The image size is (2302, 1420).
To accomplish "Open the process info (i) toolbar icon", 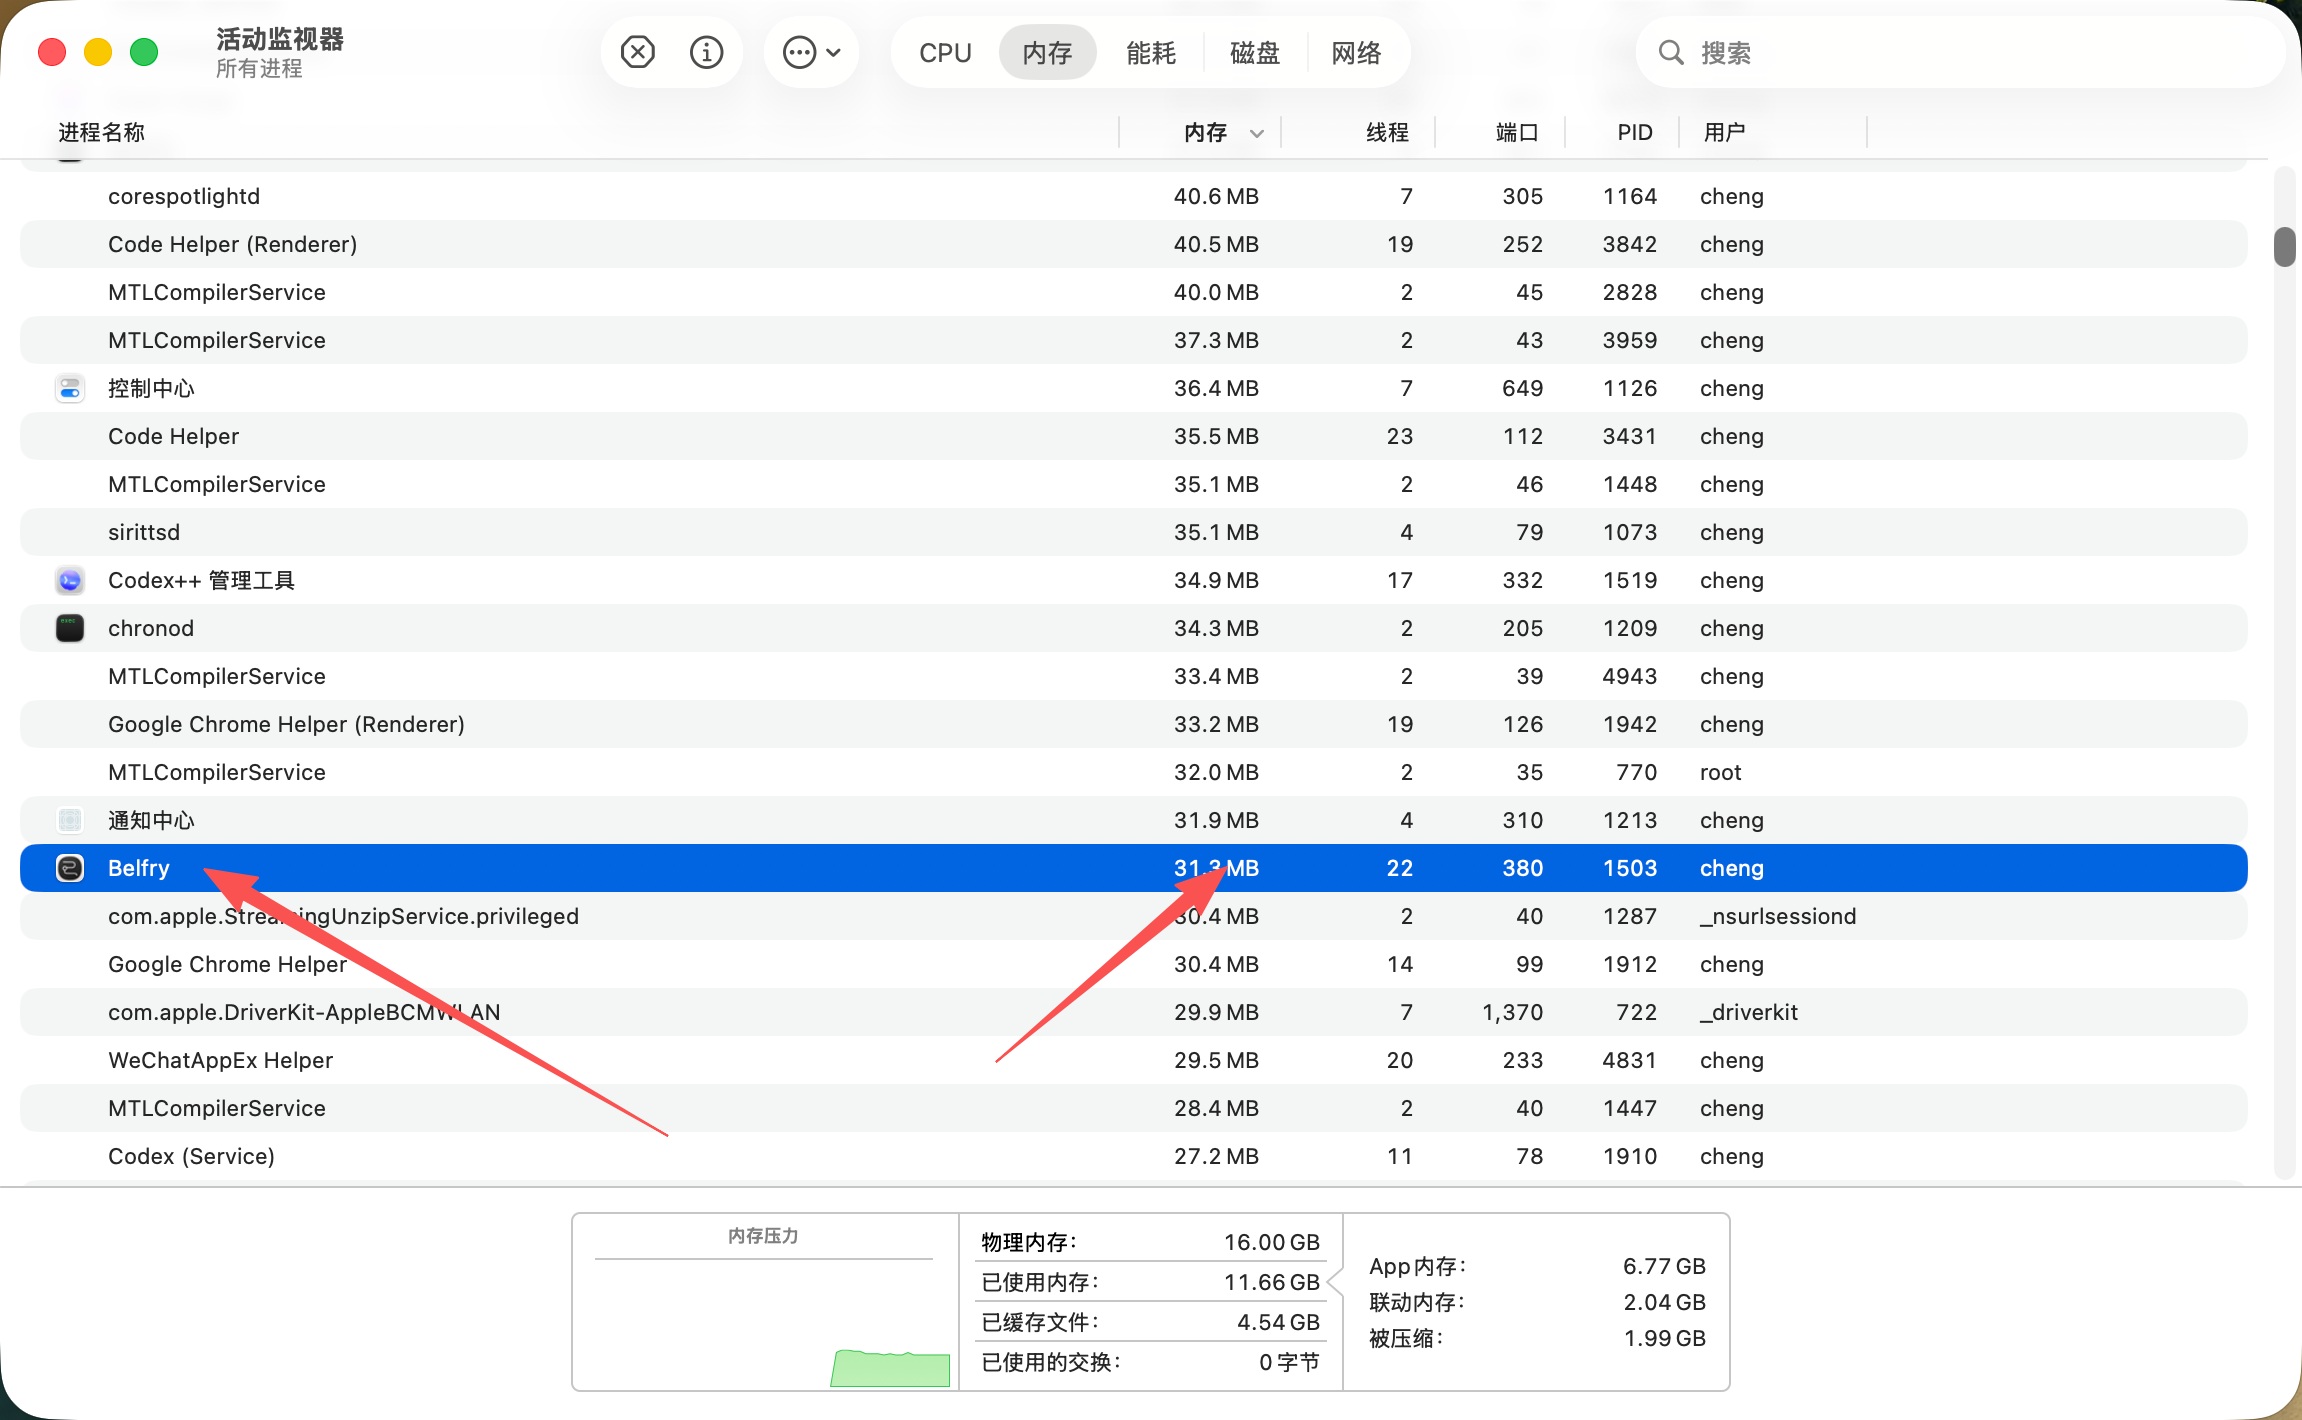I will click(x=706, y=52).
